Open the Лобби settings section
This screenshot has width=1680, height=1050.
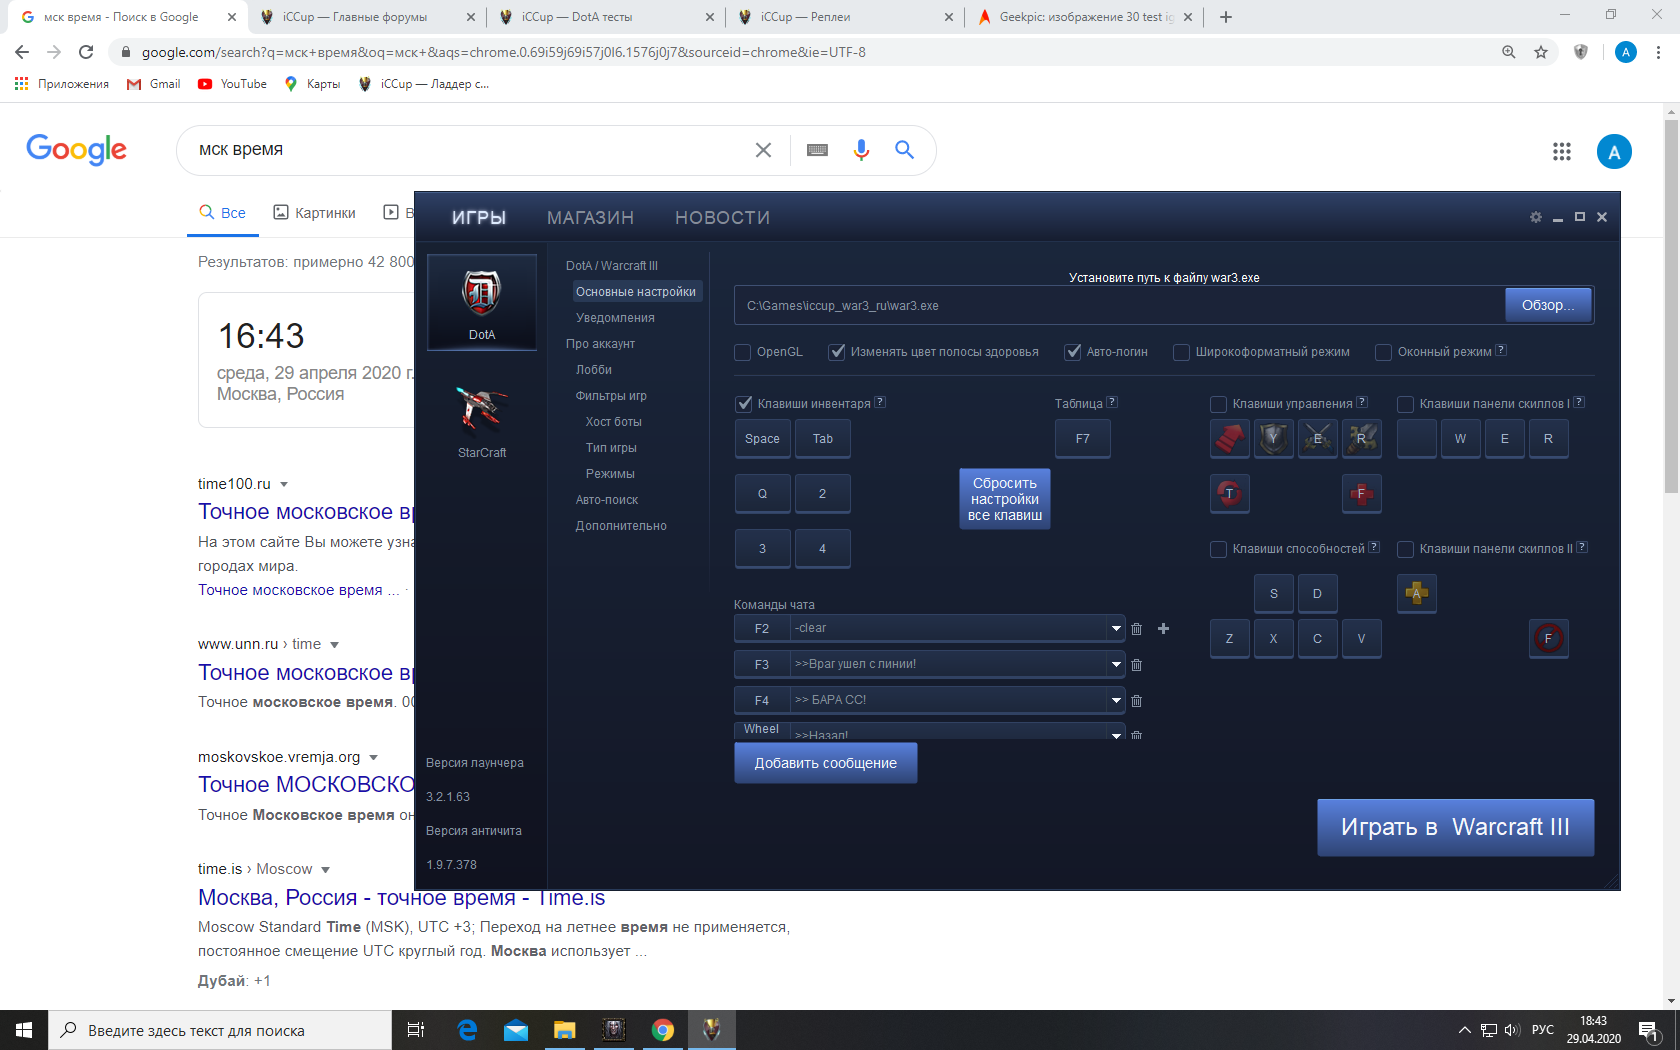pyautogui.click(x=594, y=370)
